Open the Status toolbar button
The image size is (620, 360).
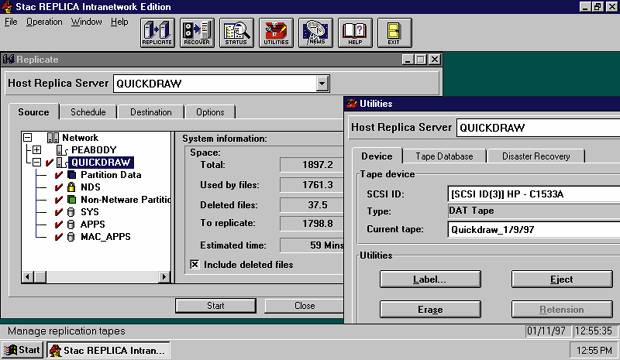(x=236, y=33)
